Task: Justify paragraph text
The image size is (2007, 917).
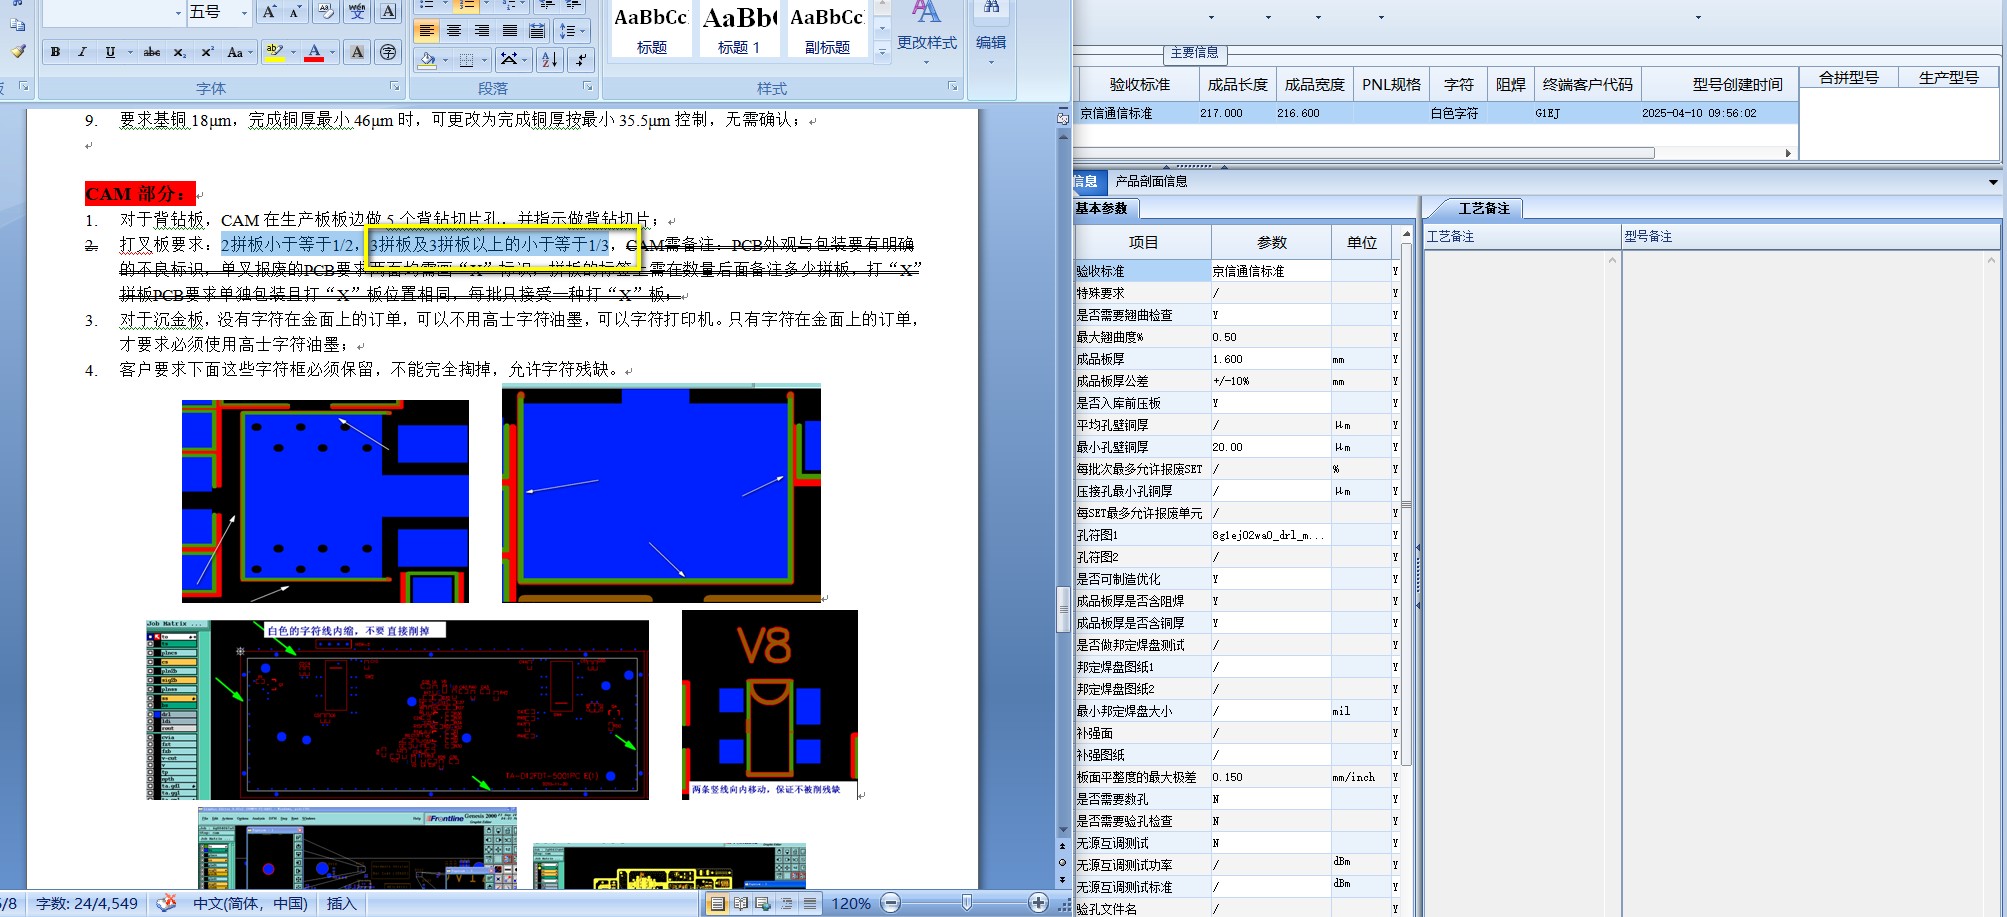Action: pyautogui.click(x=509, y=31)
